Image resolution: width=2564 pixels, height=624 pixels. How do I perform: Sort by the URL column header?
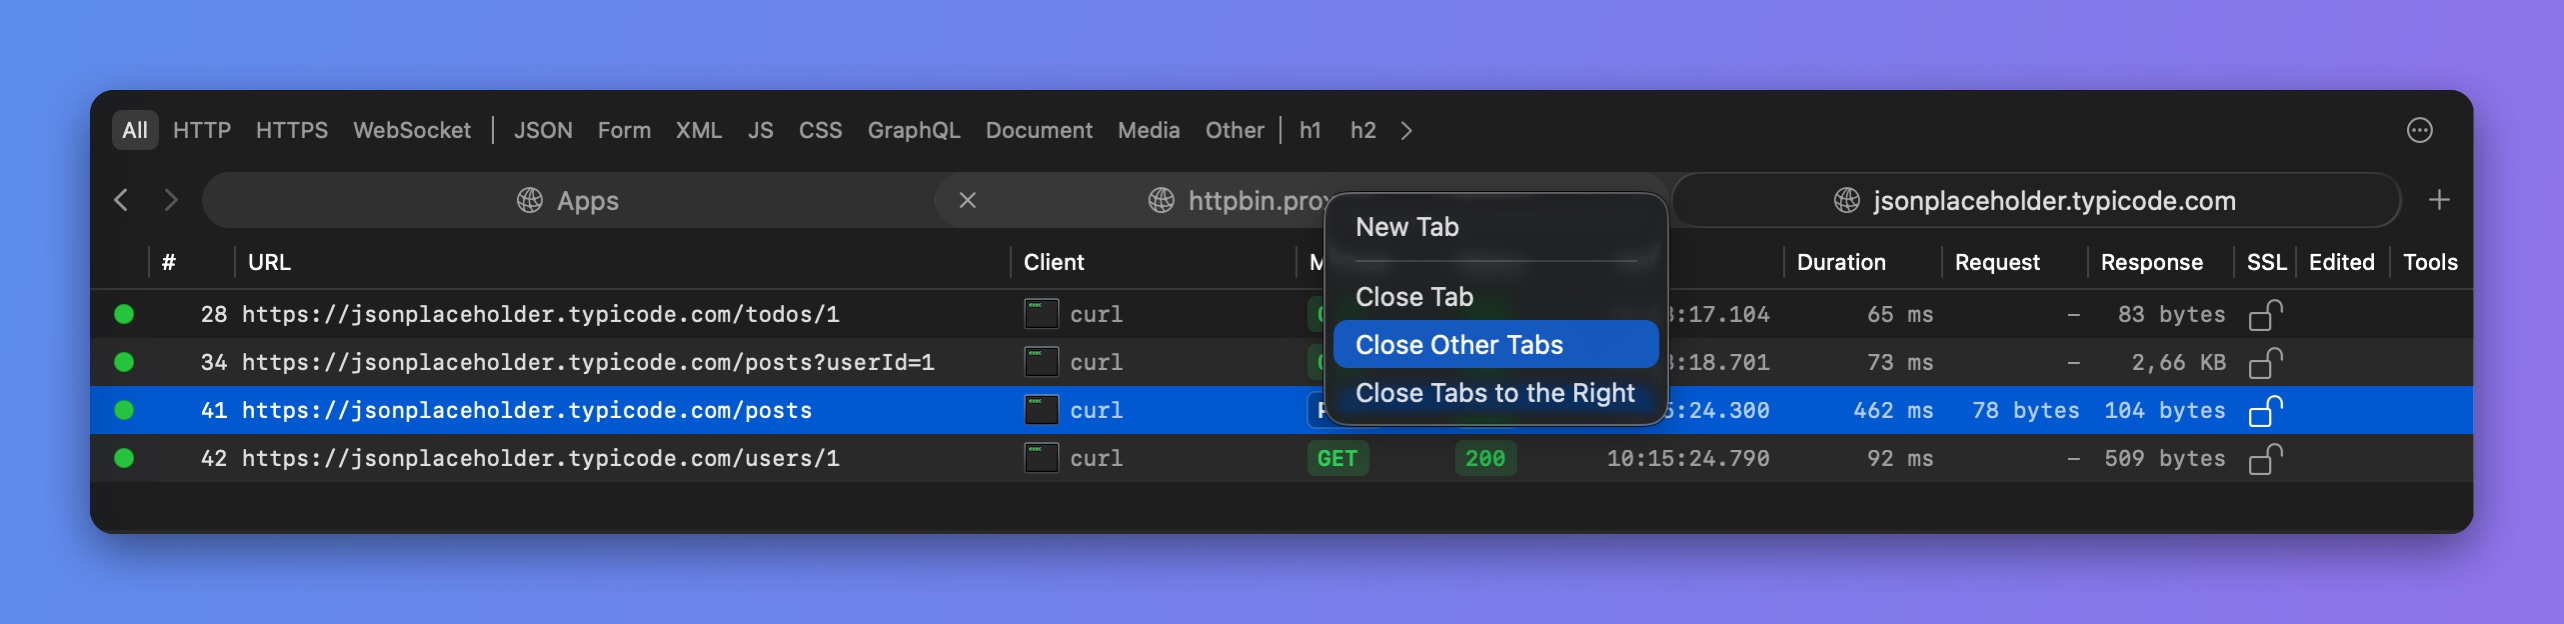pos(270,262)
